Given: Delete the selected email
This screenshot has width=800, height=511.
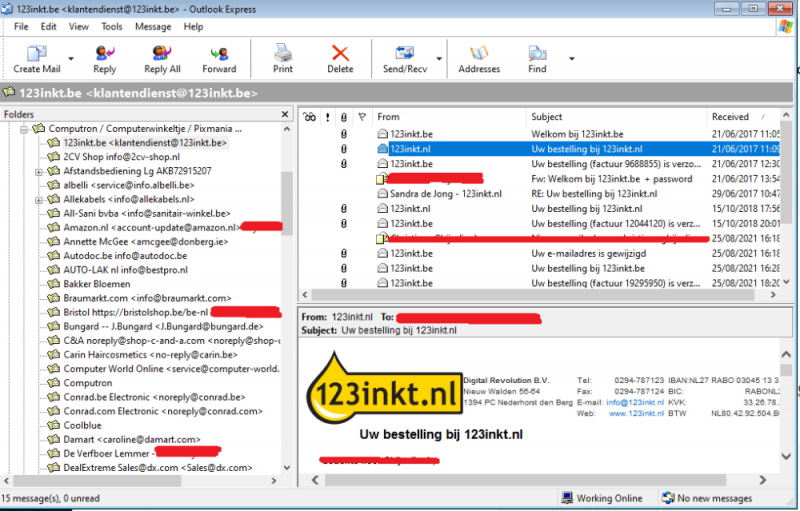Looking at the screenshot, I should 340,59.
